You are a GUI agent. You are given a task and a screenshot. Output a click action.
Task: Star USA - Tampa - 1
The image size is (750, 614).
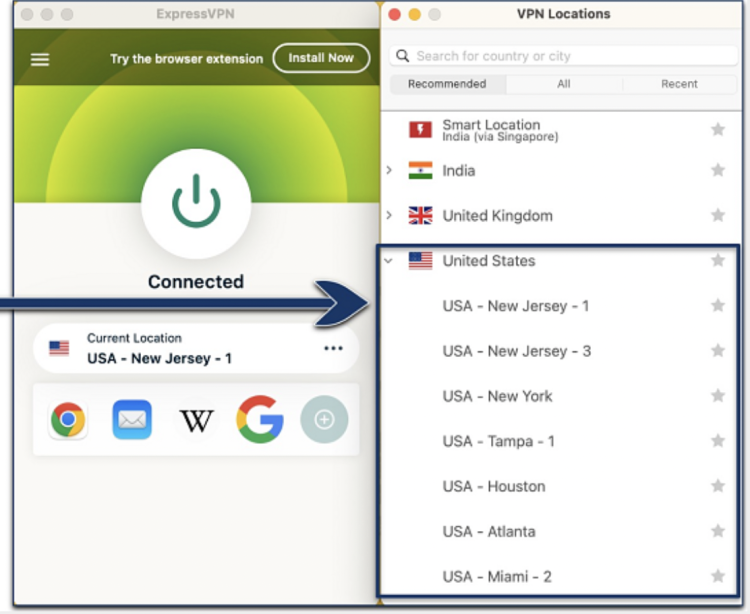tap(718, 440)
